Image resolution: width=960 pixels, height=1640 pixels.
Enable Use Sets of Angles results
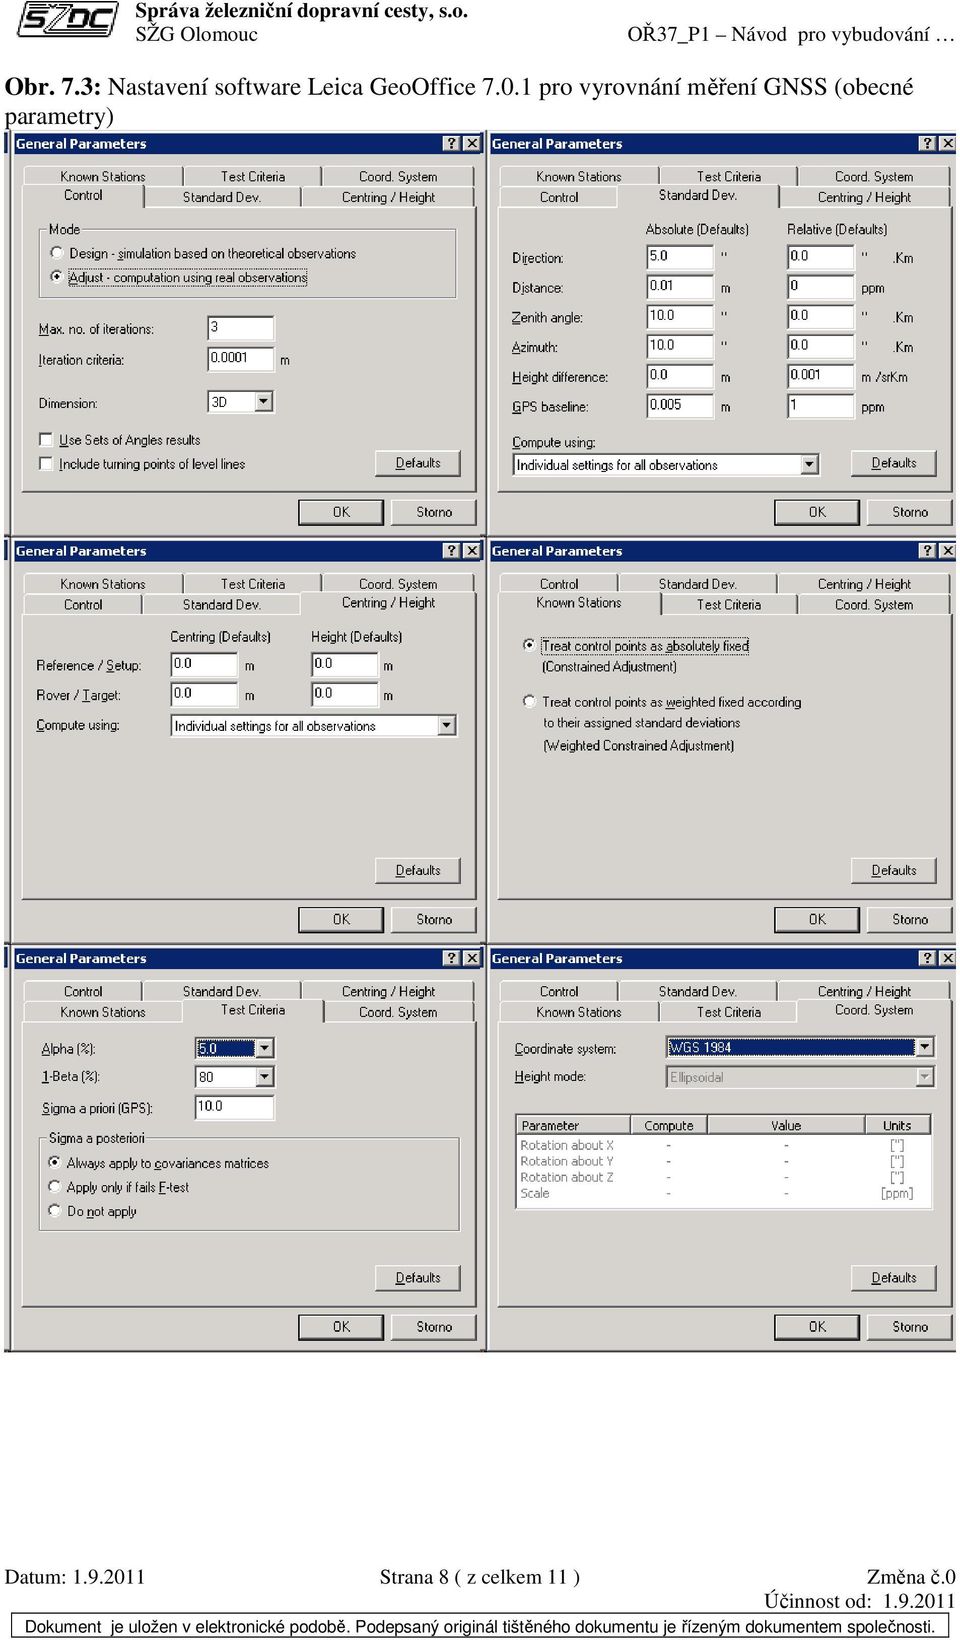point(46,440)
